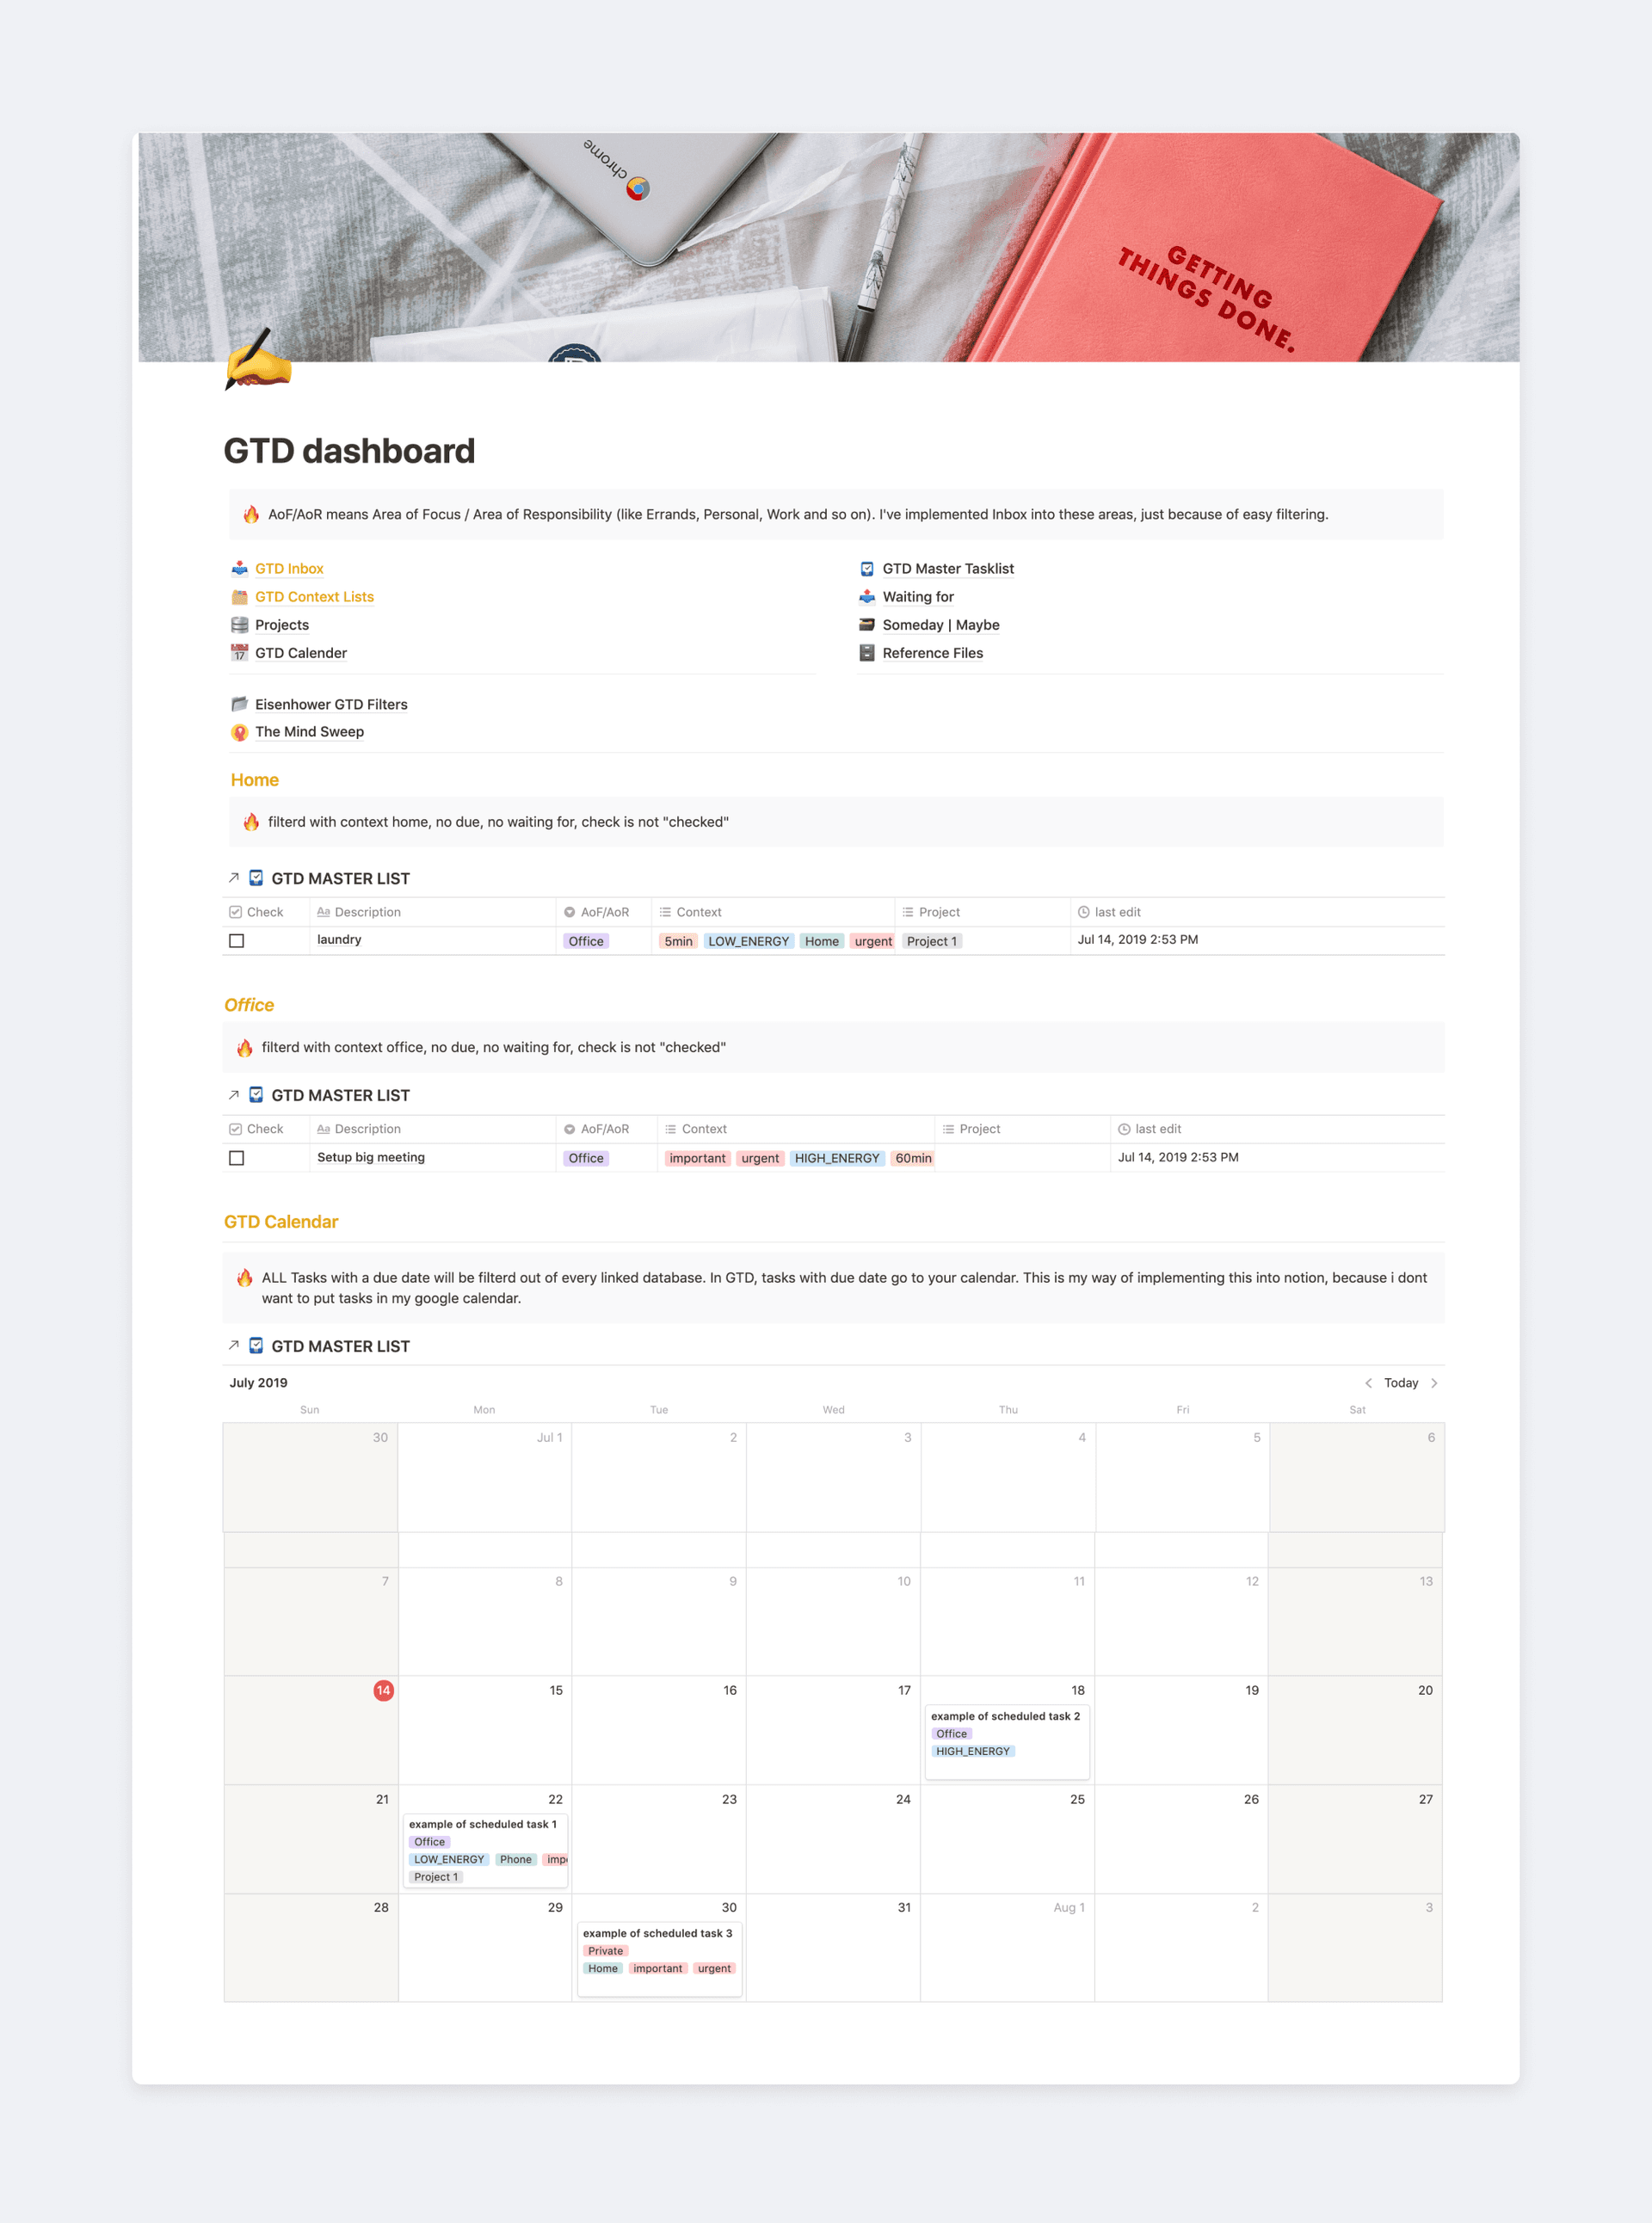Go to previous month in calendar
Viewport: 1652px width, 2223px height.
pos(1368,1383)
